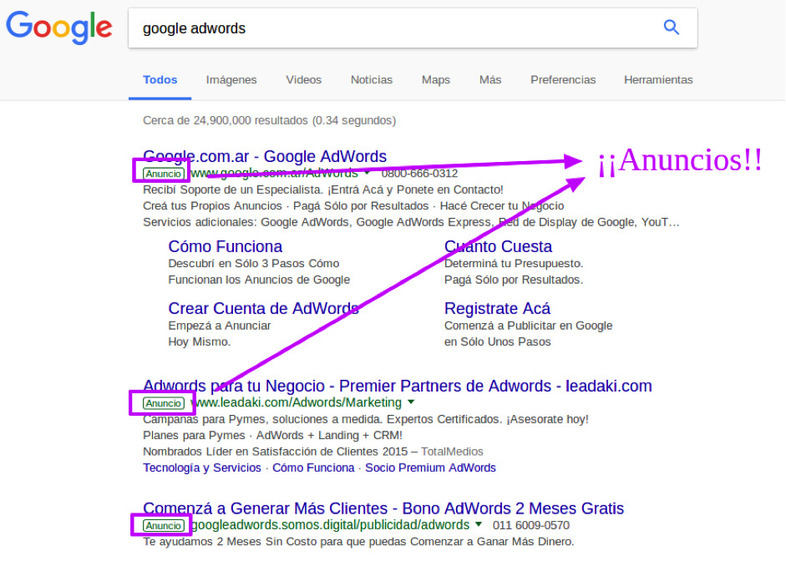Switch to the Imágenes tab
The image size is (786, 566).
coord(231,80)
